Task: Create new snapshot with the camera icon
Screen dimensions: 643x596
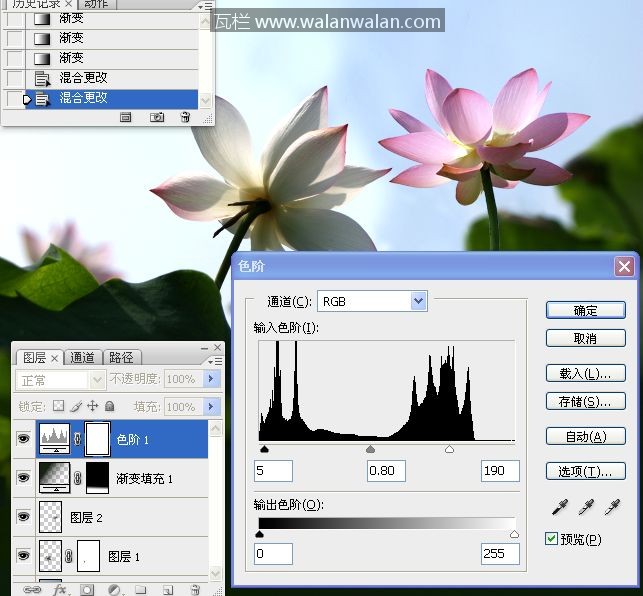Action: coord(157,117)
